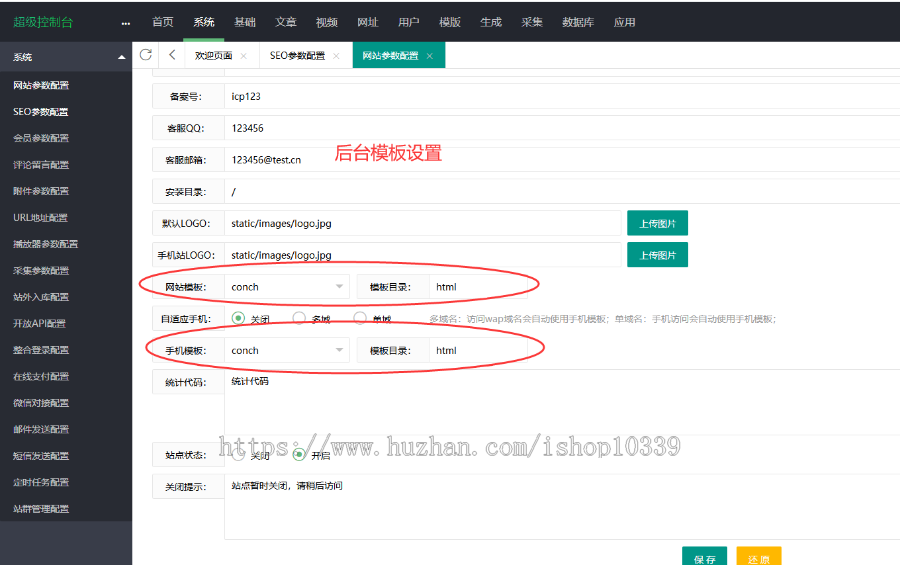Open 播放器参数配置 in sidebar
This screenshot has width=900, height=565.
[x=45, y=244]
